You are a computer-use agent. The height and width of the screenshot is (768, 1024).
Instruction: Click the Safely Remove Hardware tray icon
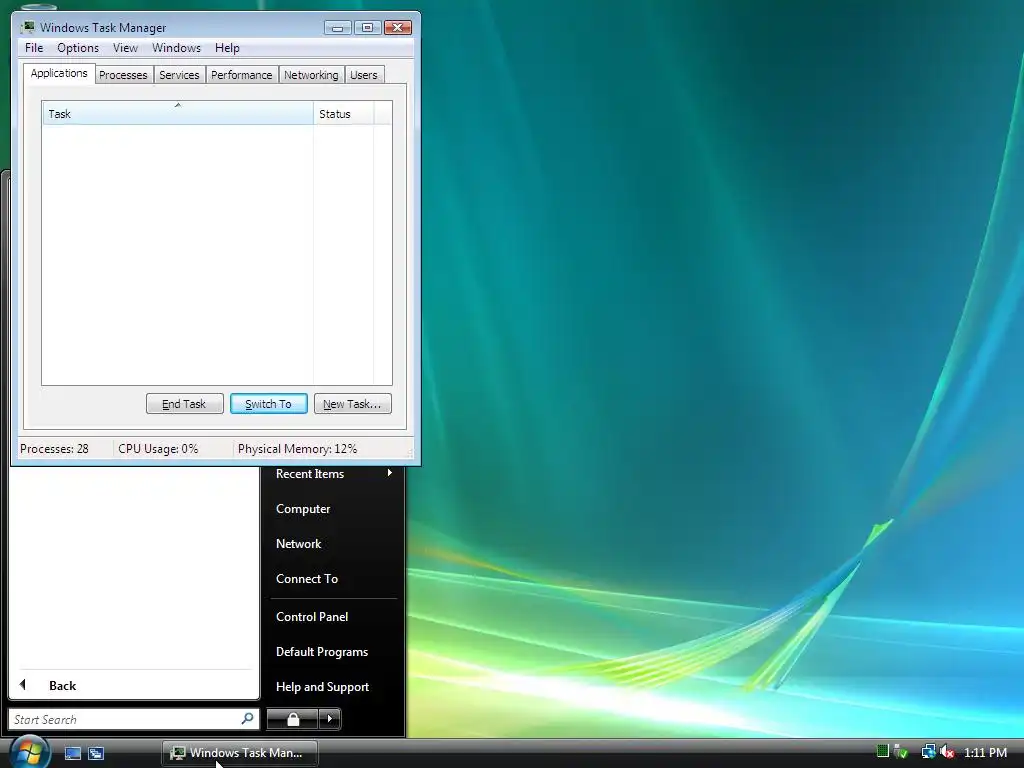[902, 752]
